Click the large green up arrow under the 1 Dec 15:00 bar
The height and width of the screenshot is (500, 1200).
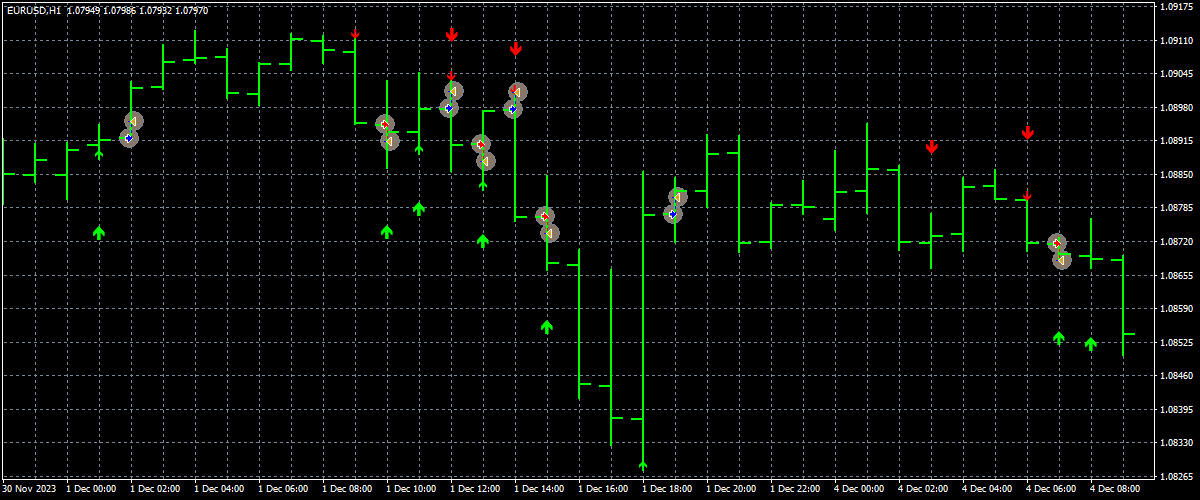click(547, 326)
